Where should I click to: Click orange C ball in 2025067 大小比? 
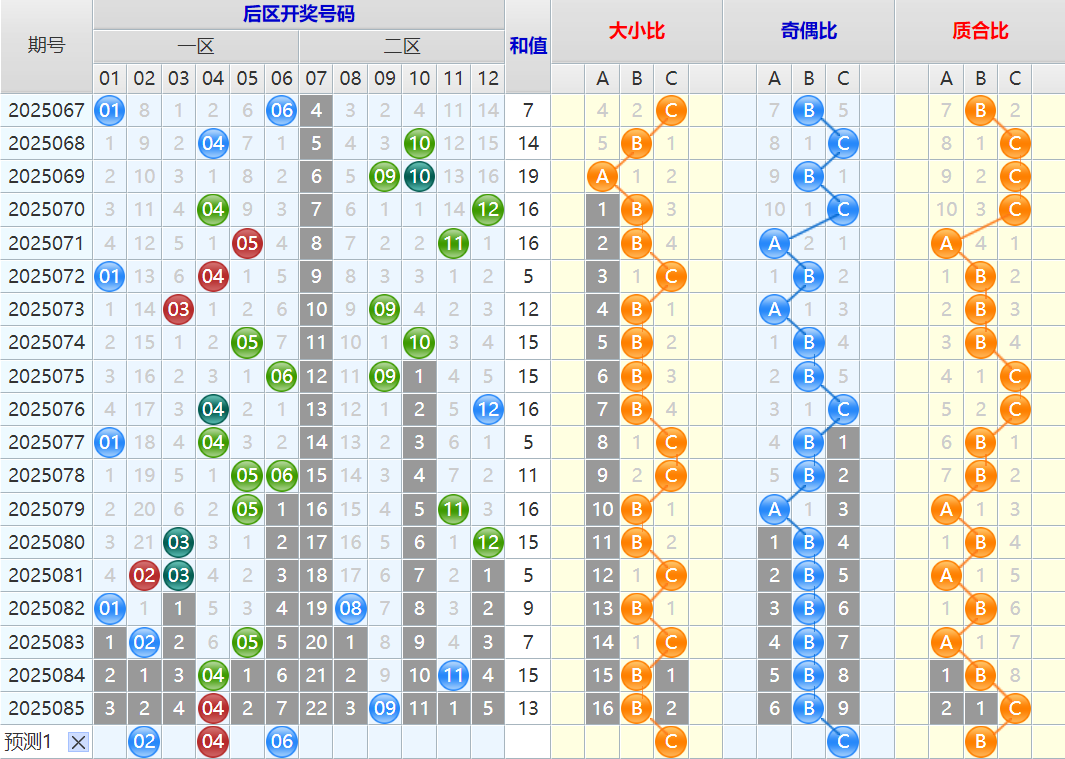[671, 110]
